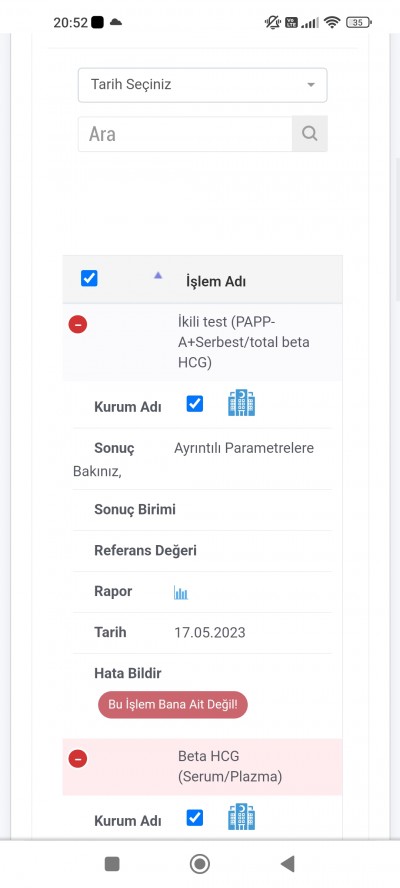Image resolution: width=400 pixels, height=888 pixels.
Task: Tap the Android home circle icon
Action: tap(199, 864)
